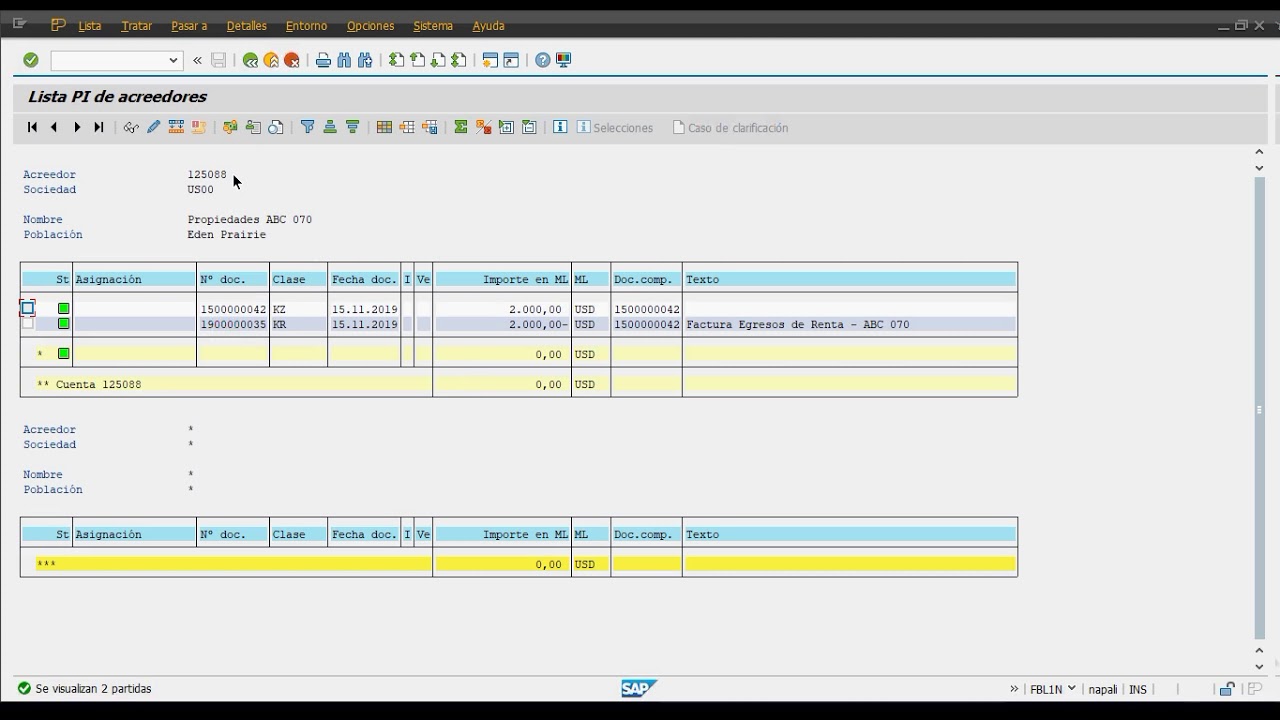This screenshot has height=720, width=1280.
Task: Jump to last item arrow
Action: (99, 127)
